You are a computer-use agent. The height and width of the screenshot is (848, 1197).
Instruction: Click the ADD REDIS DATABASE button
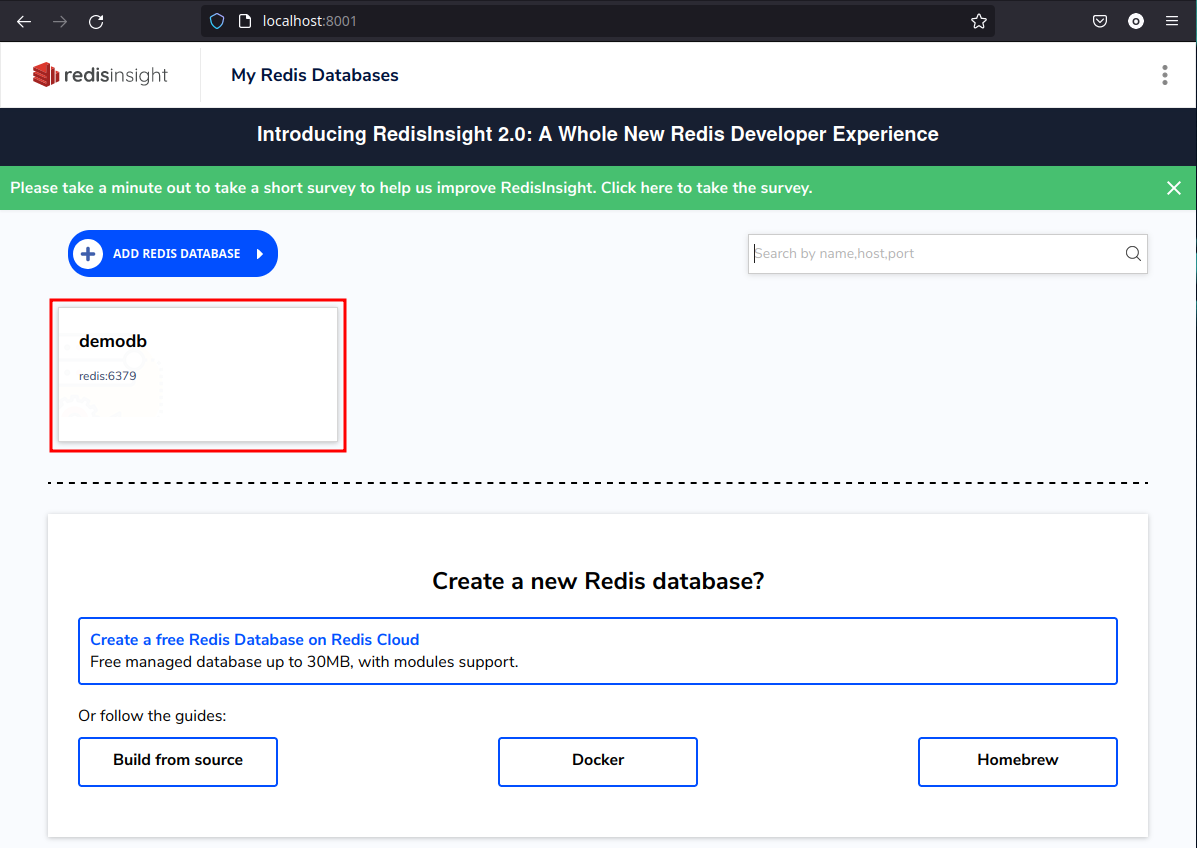(173, 253)
